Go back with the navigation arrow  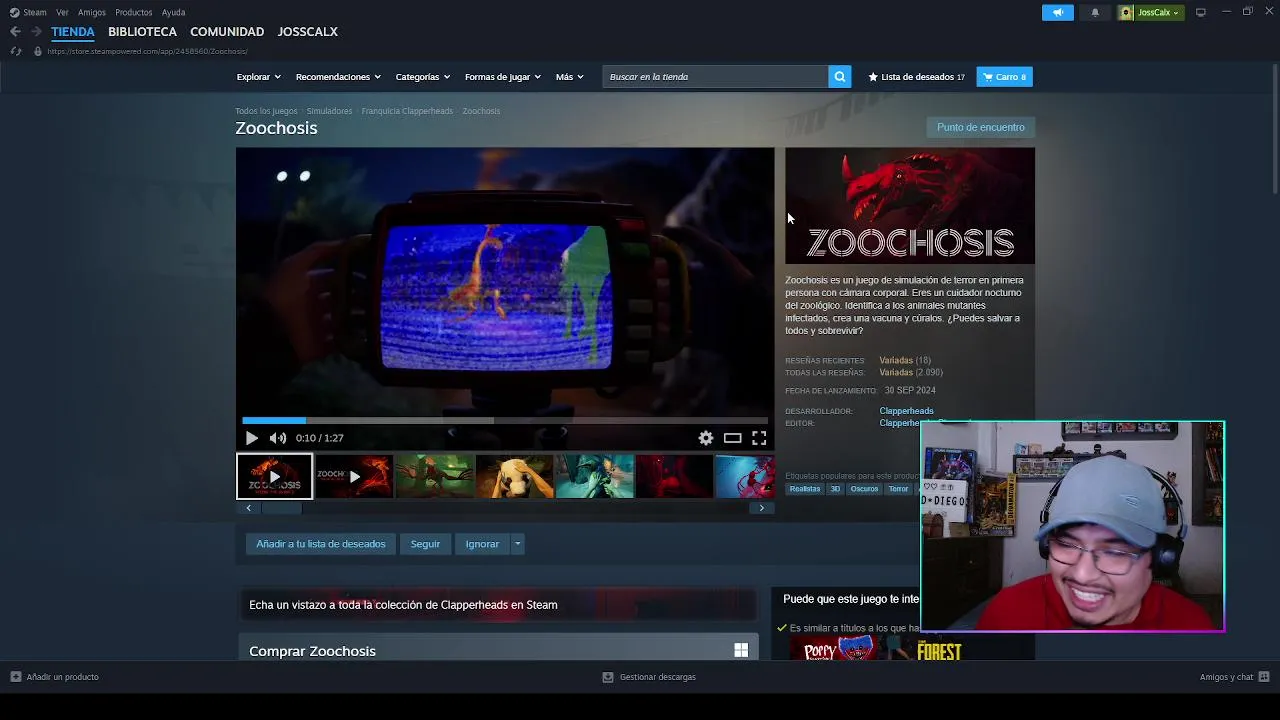(15, 32)
